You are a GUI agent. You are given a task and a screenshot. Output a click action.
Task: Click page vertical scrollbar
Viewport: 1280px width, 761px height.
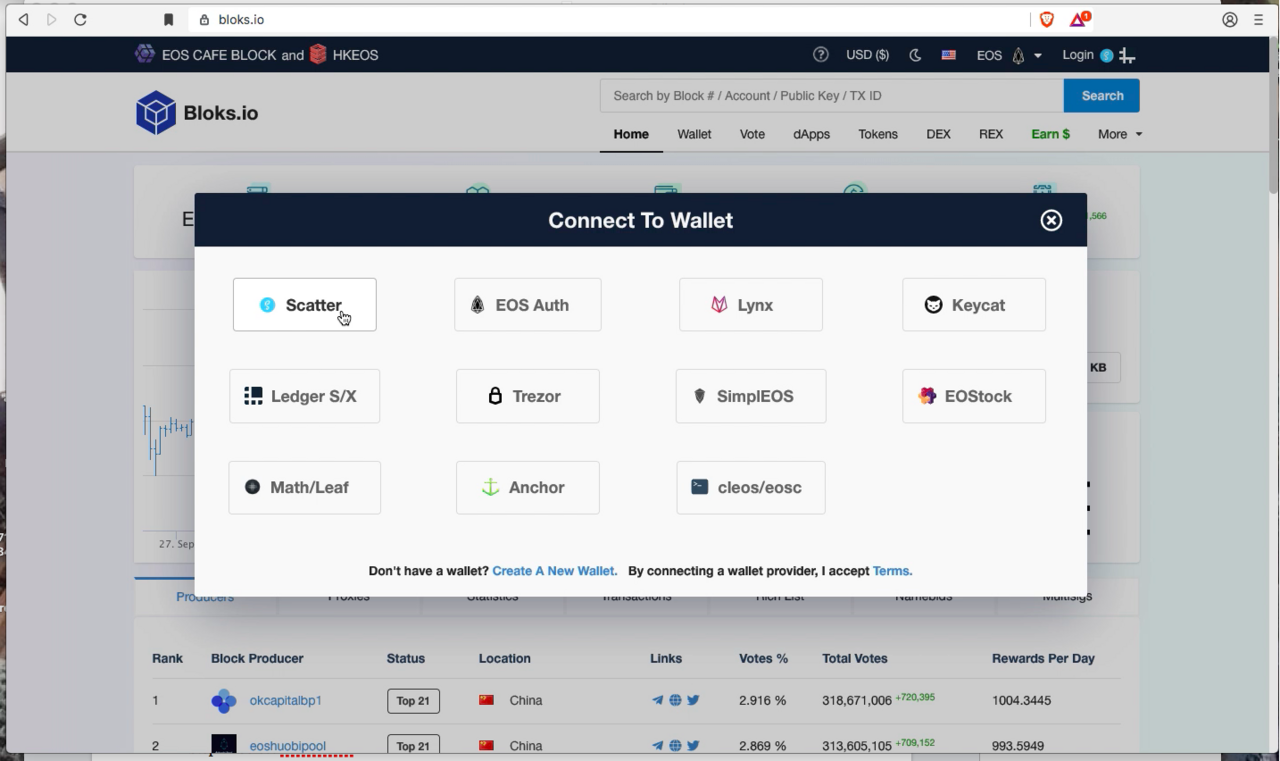tap(1273, 115)
